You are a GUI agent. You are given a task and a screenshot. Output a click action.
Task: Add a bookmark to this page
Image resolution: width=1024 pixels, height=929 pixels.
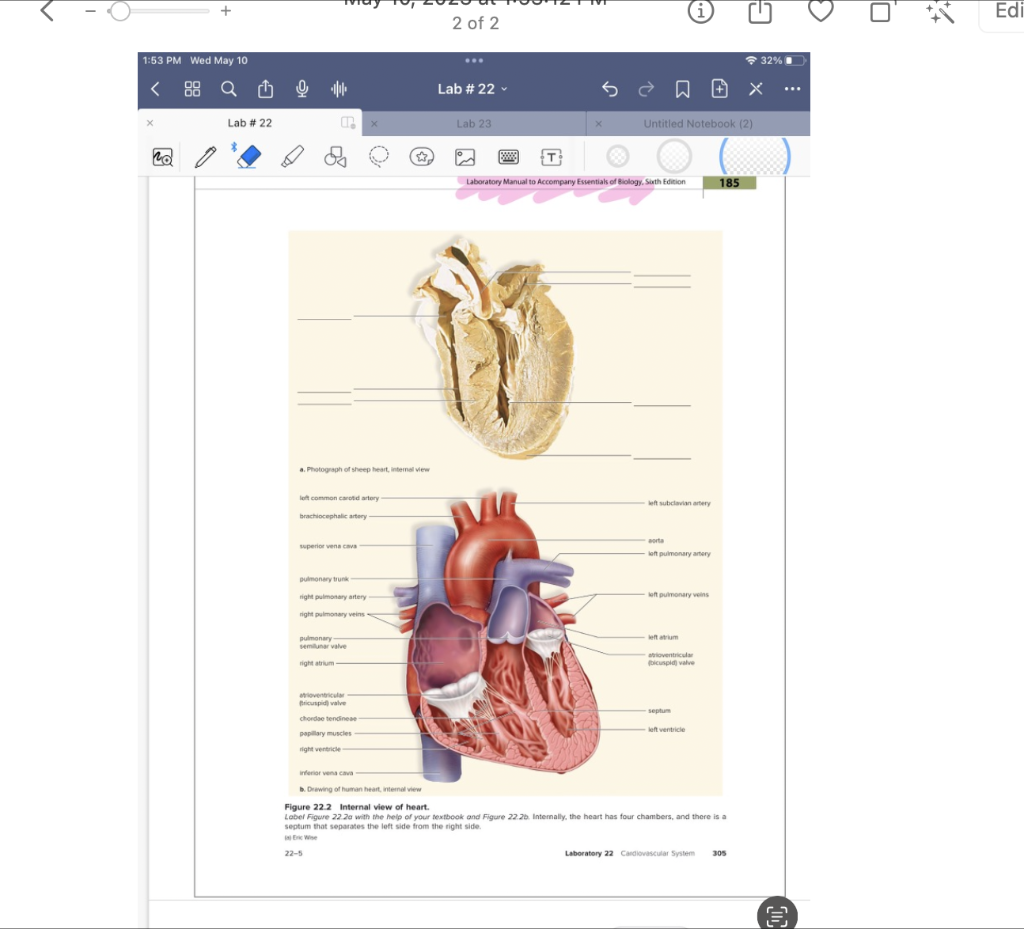tap(682, 88)
